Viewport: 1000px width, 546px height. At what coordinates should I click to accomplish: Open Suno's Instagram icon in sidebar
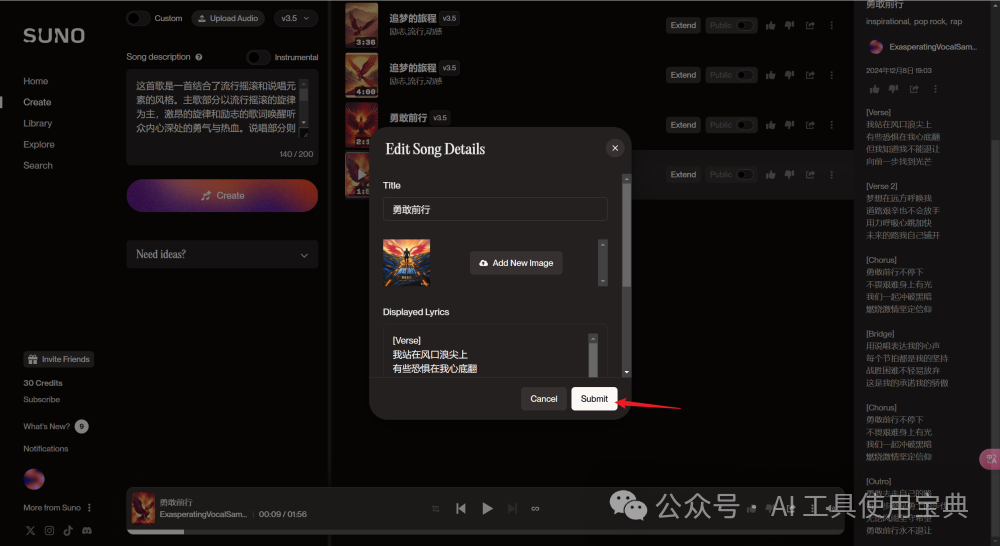point(49,531)
